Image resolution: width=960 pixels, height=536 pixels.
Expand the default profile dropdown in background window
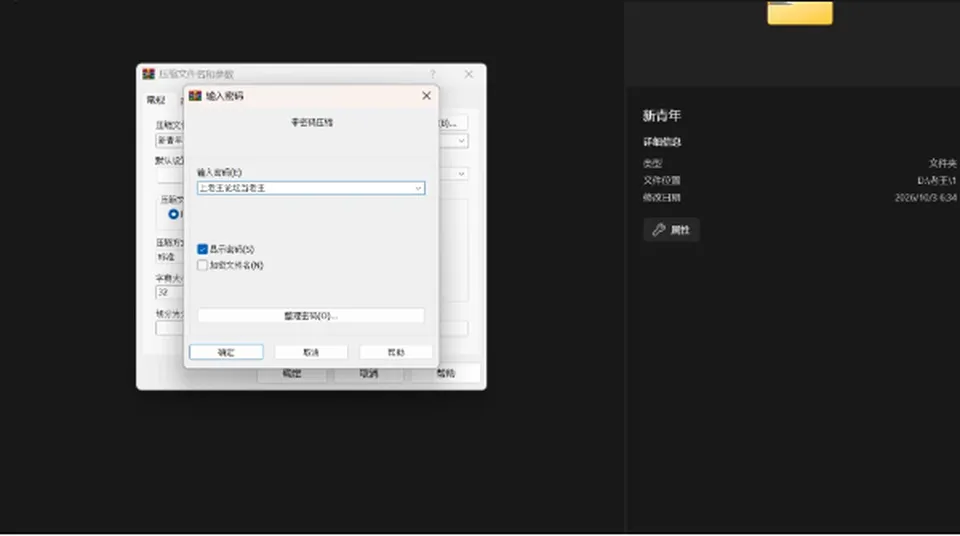click(x=462, y=174)
